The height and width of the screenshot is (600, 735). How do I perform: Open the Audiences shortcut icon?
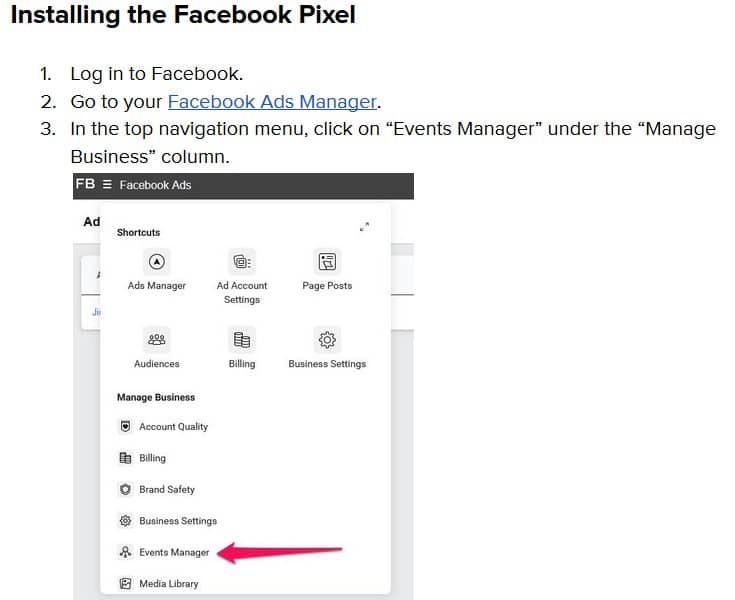click(x=157, y=339)
